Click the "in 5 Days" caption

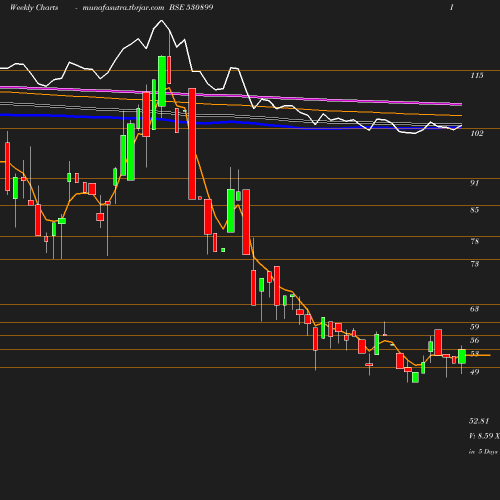(483, 452)
